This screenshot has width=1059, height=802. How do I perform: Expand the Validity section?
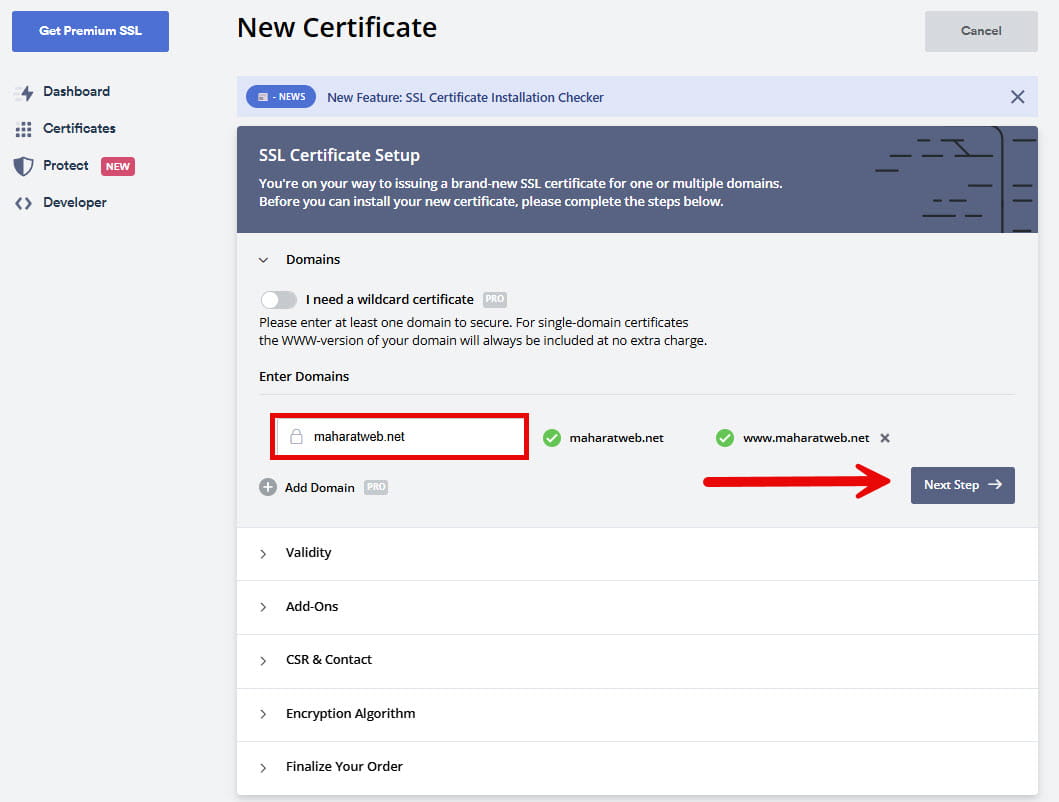coord(637,553)
